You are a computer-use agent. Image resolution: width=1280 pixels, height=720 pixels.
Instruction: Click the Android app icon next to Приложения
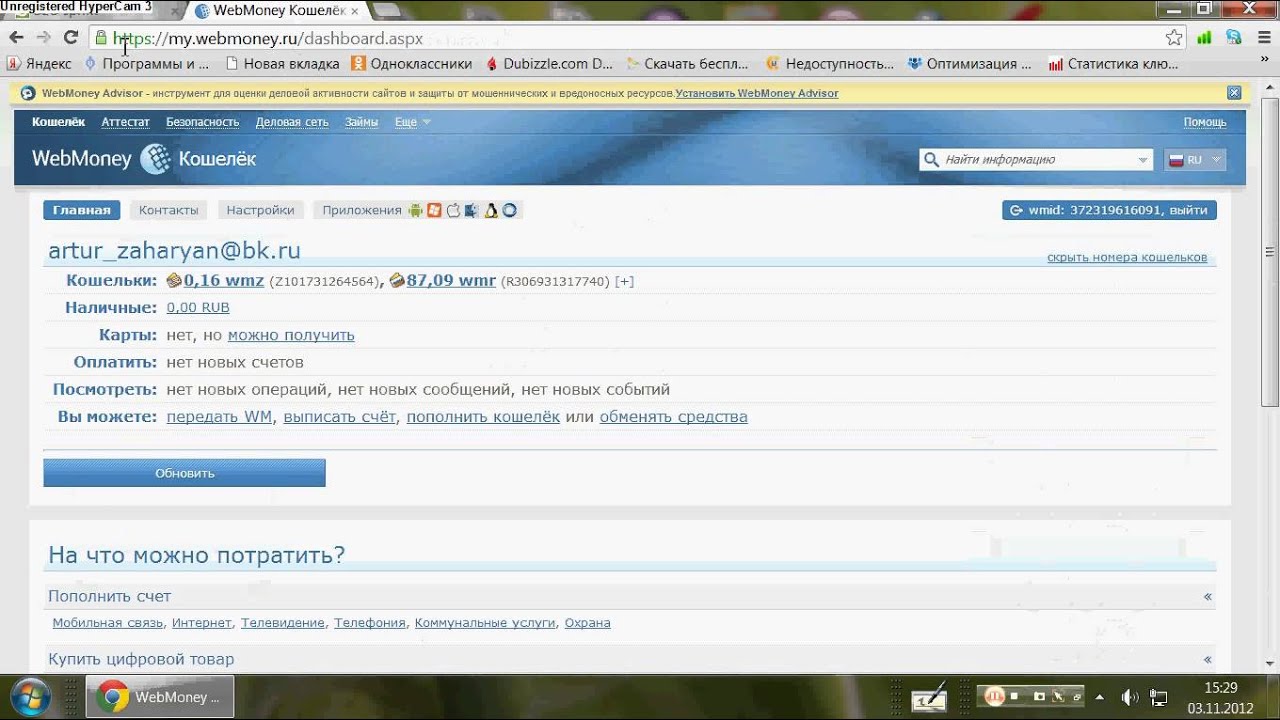415,210
